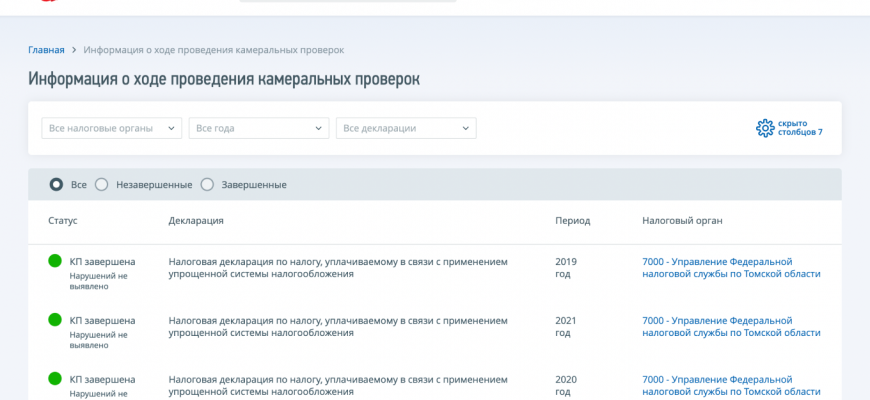
Task: Go to 'Главная' breadcrumb link
Action: pyautogui.click(x=46, y=49)
